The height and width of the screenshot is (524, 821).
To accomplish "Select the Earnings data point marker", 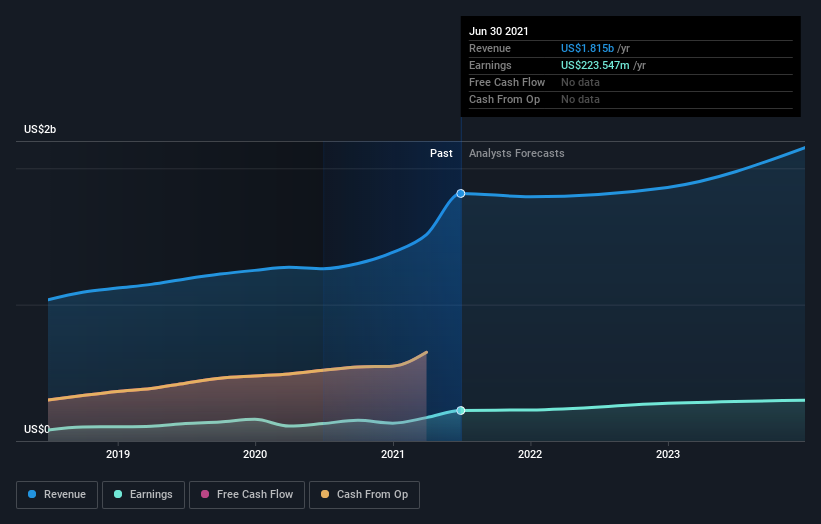I will click(x=461, y=410).
